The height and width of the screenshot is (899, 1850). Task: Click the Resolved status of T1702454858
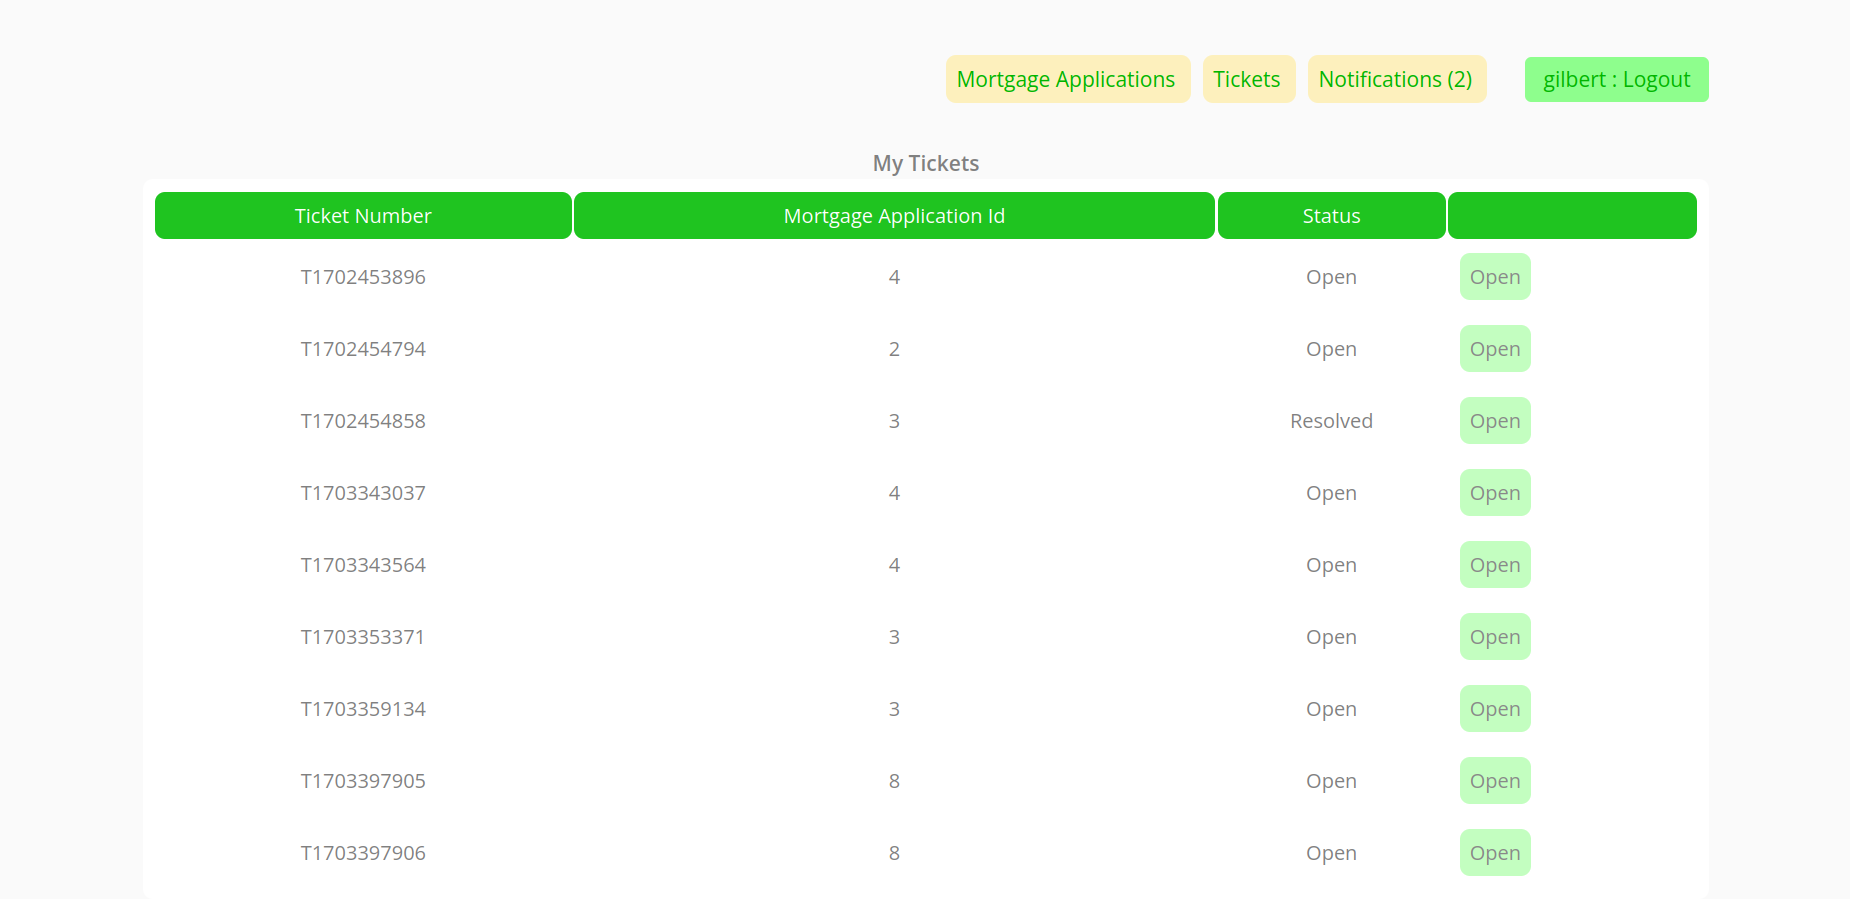[x=1331, y=421]
